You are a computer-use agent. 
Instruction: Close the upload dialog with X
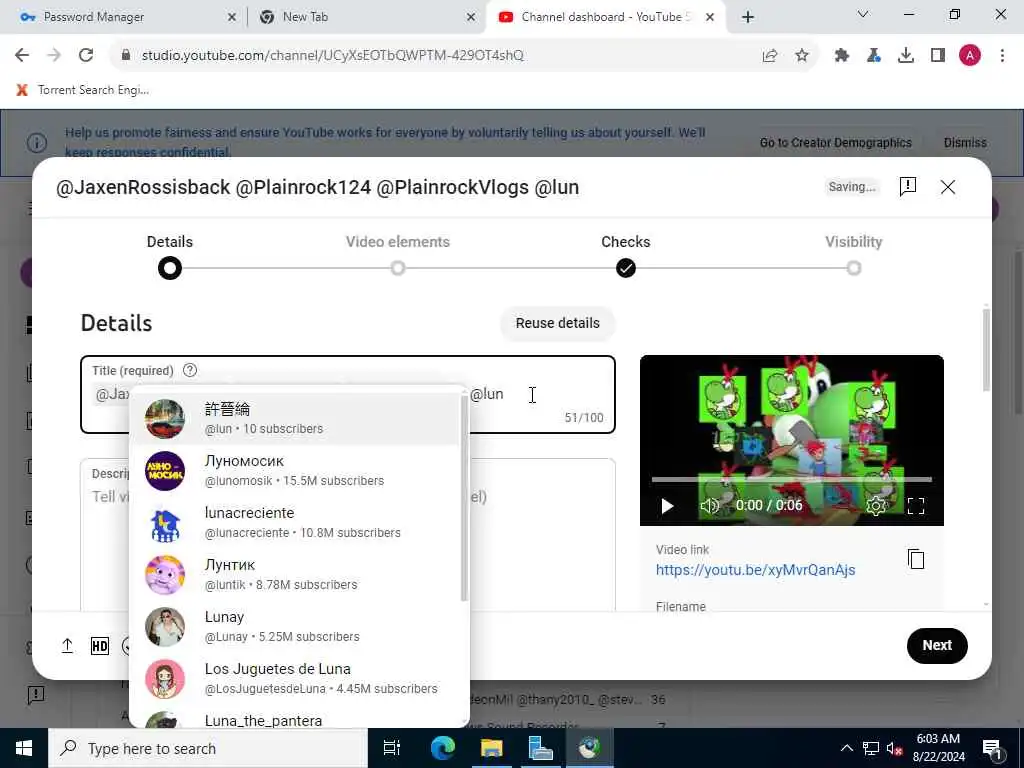coord(948,187)
